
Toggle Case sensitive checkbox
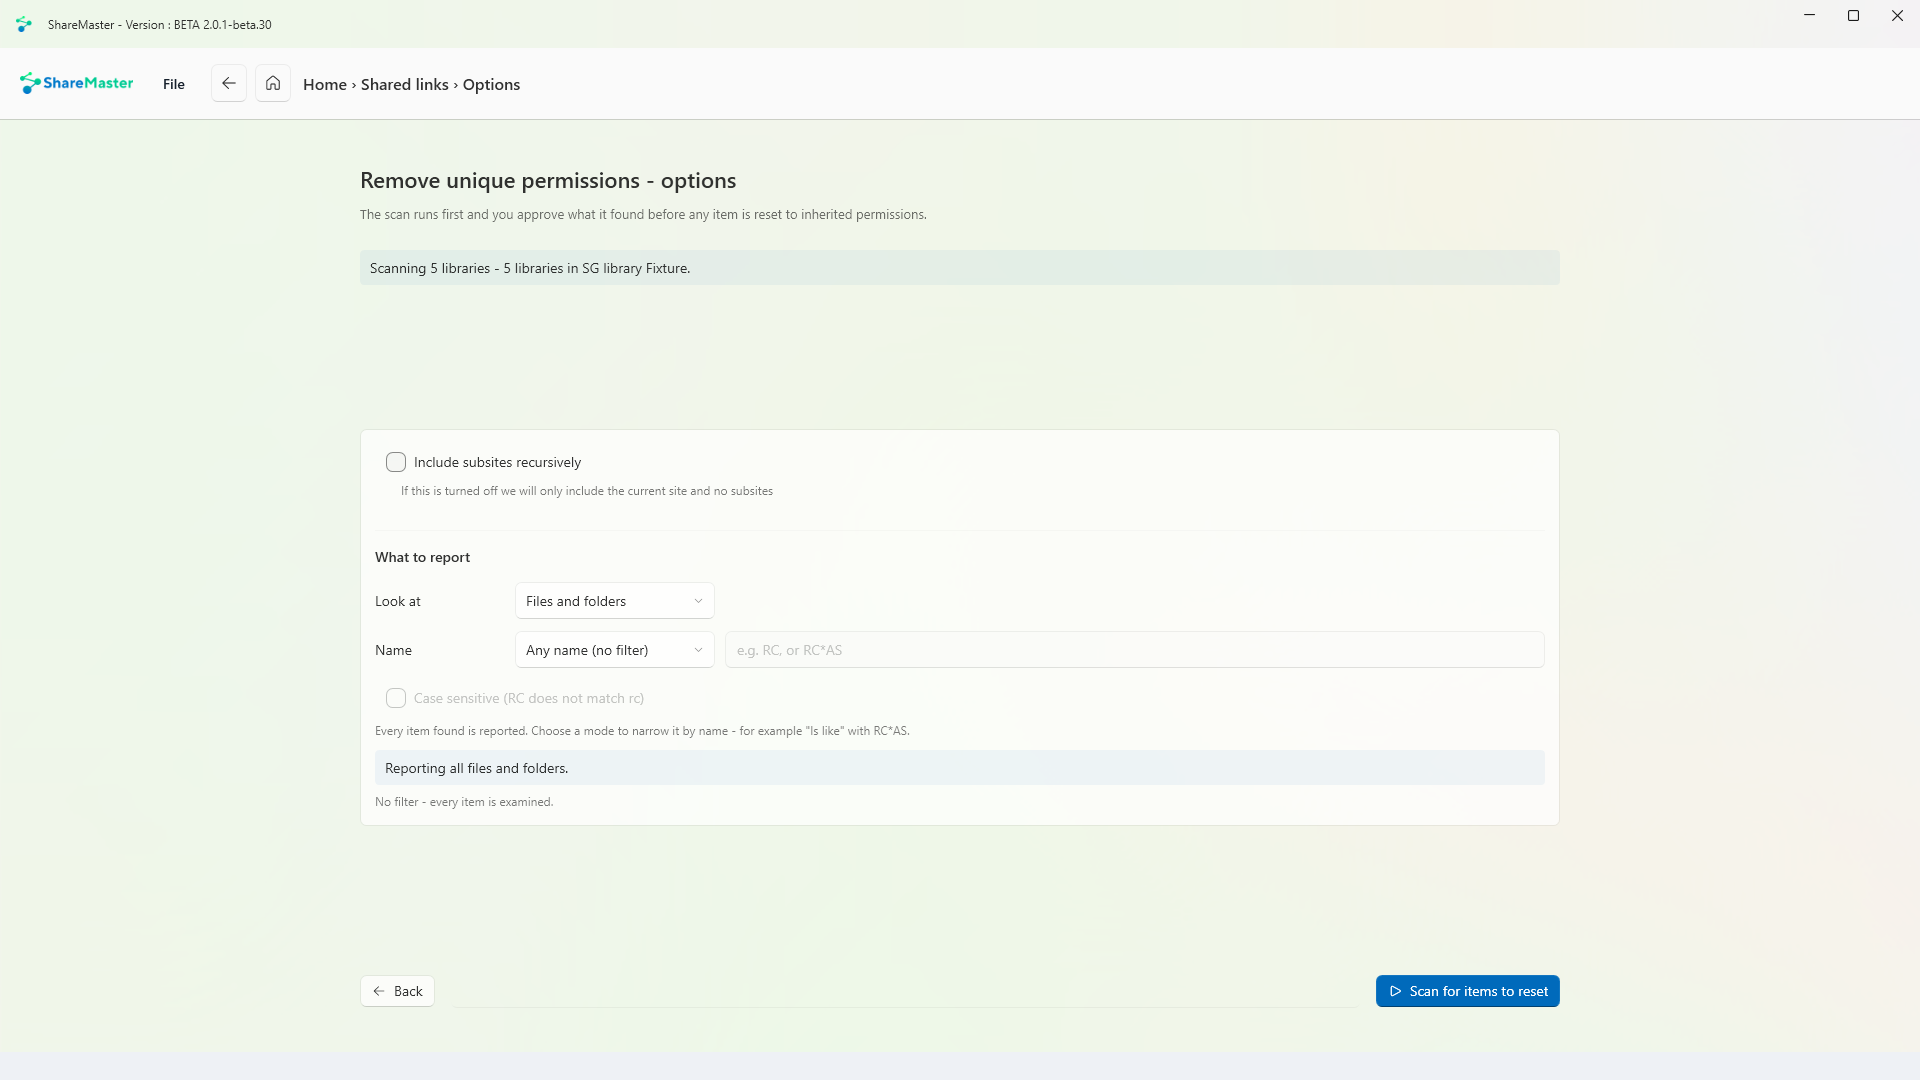[x=396, y=698]
